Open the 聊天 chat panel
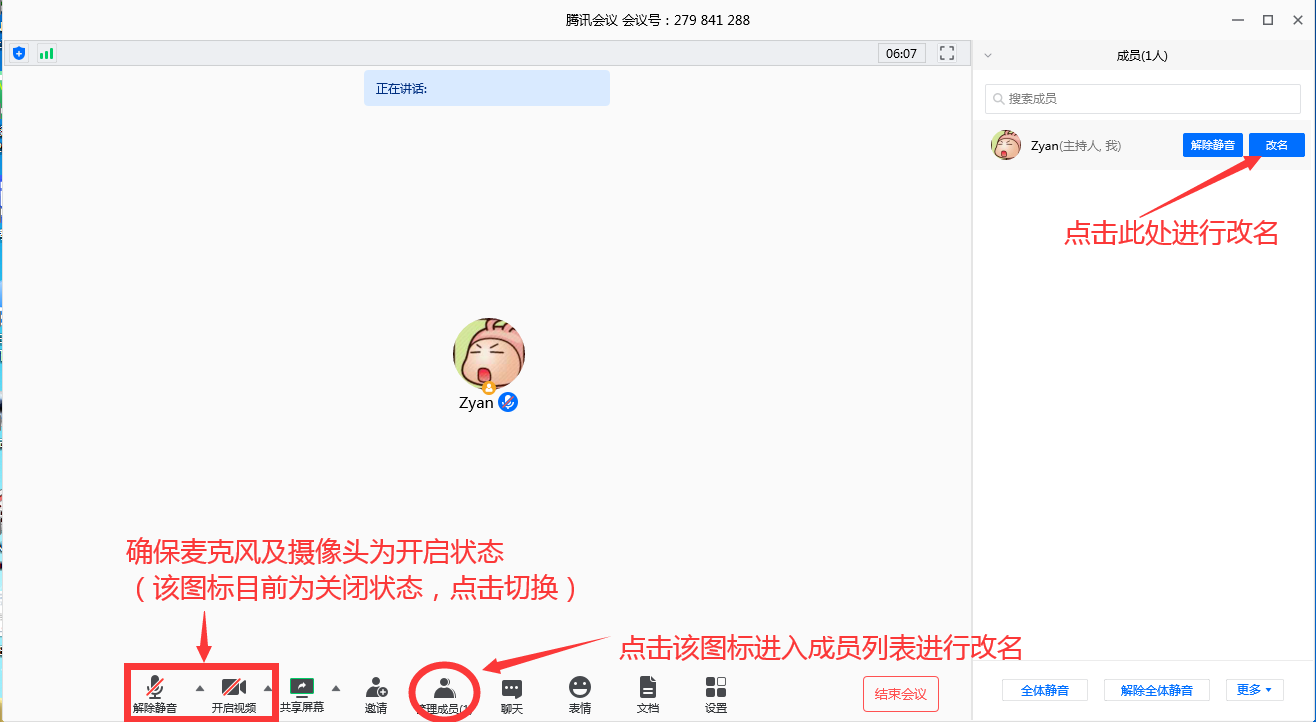Screen dimensions: 1316x722 coord(512,693)
